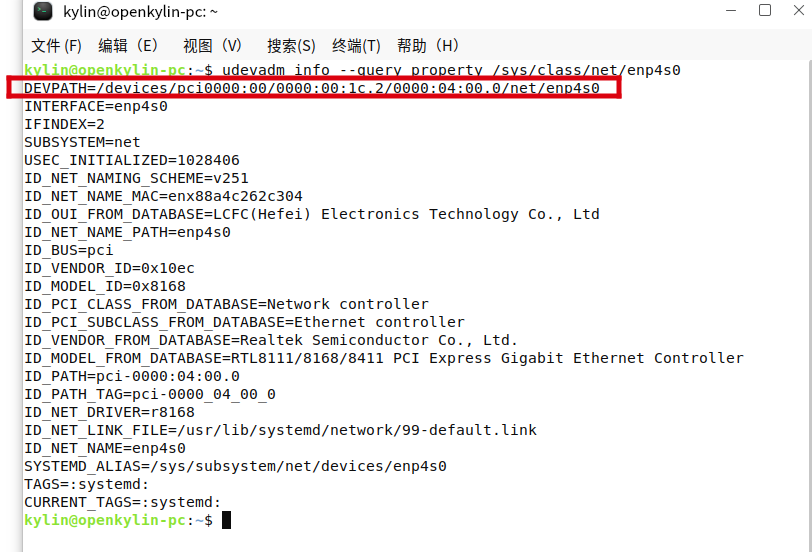Click the ID_NET_DRIVER=r8168 line
812x552 pixels.
tap(109, 412)
